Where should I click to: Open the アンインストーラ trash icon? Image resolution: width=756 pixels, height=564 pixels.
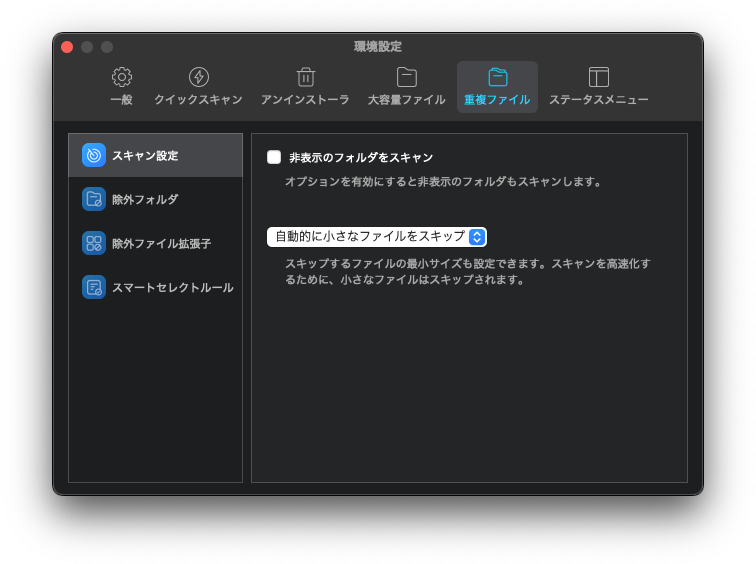point(306,77)
